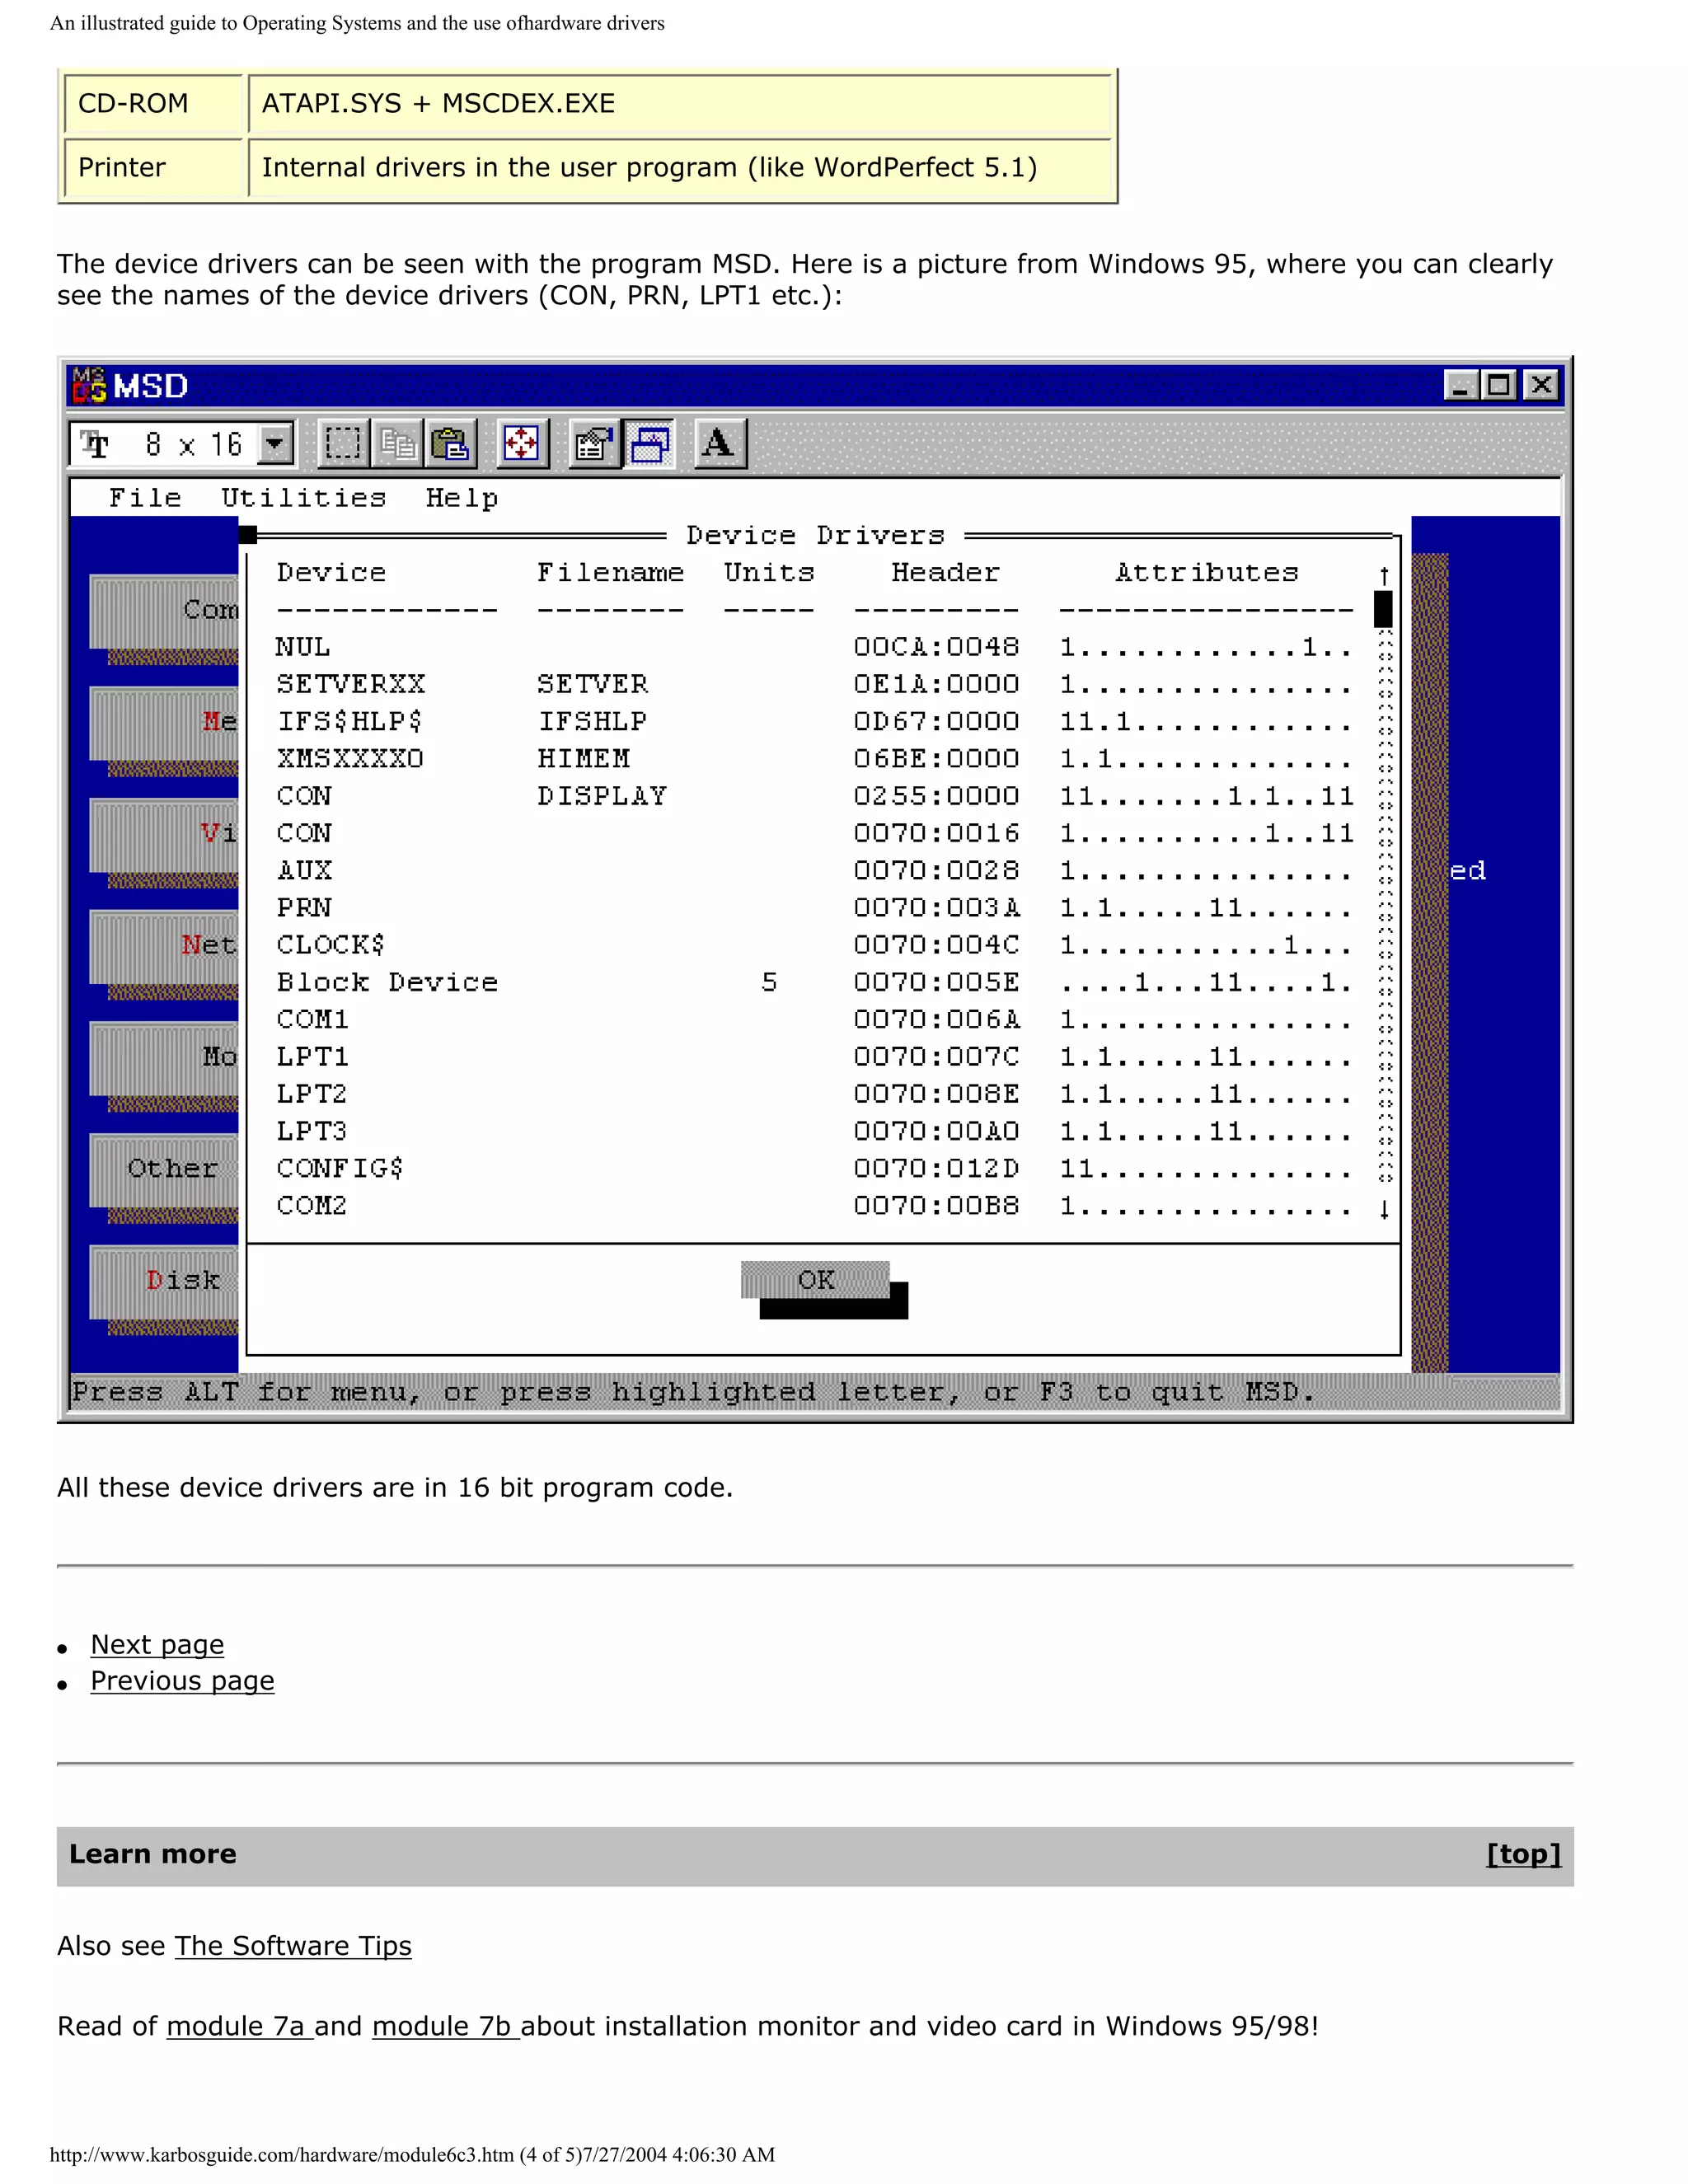Click the partially hidden Memory button
This screenshot has width=1688, height=2184.
164,723
